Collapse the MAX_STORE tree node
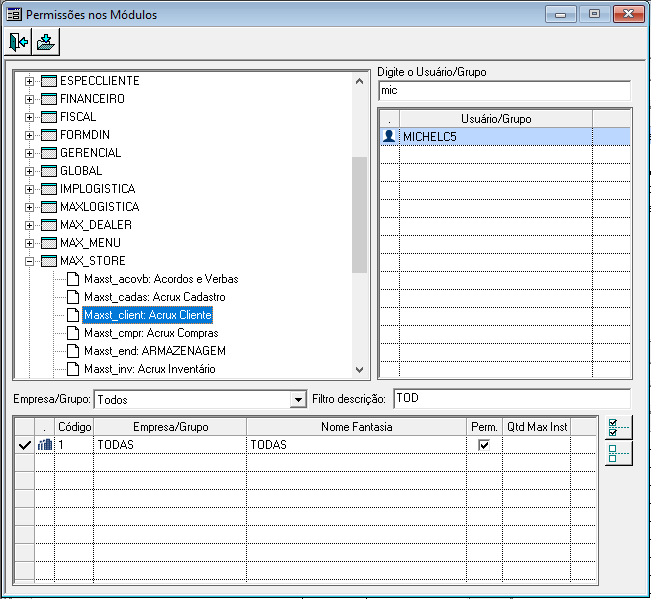Image resolution: width=651 pixels, height=599 pixels. pyautogui.click(x=29, y=261)
